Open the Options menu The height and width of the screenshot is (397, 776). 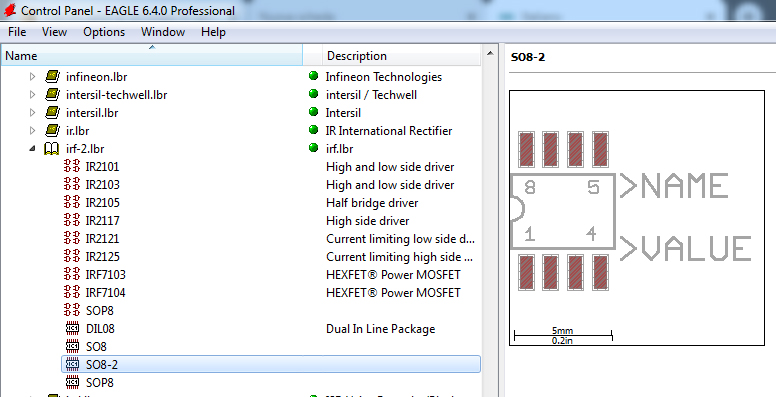pyautogui.click(x=104, y=32)
